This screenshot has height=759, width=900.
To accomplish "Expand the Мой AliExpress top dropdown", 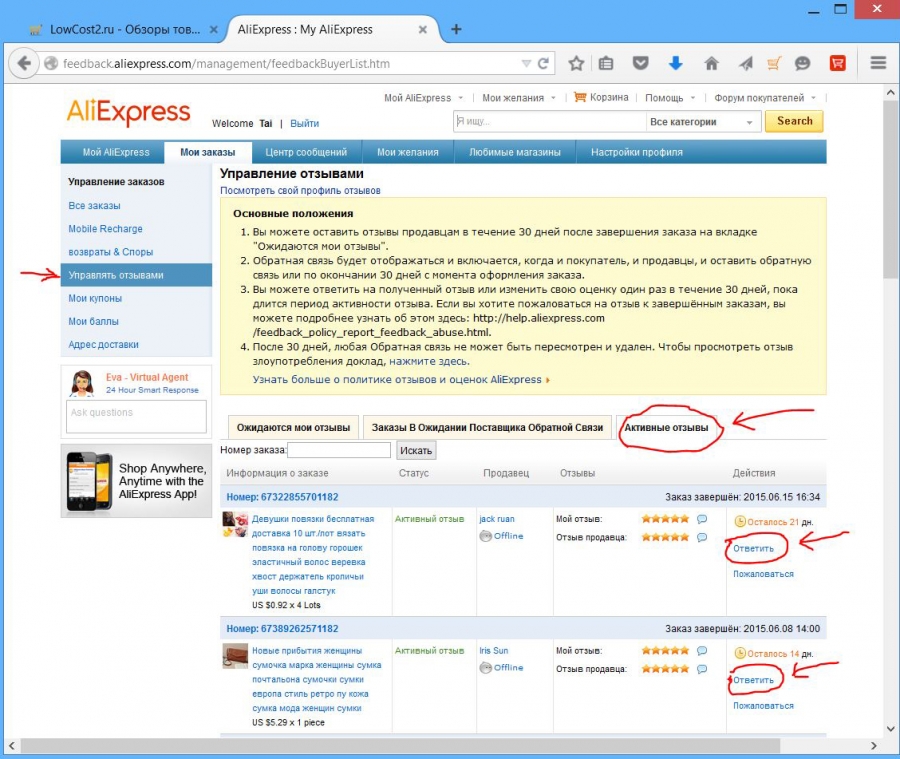I will pyautogui.click(x=423, y=98).
